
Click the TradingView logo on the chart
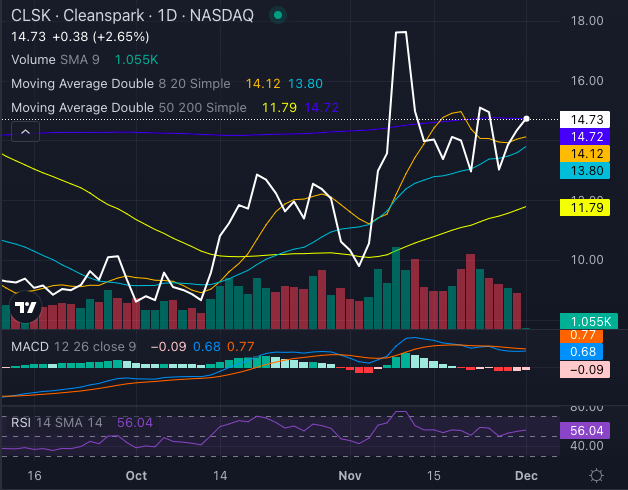(27, 308)
